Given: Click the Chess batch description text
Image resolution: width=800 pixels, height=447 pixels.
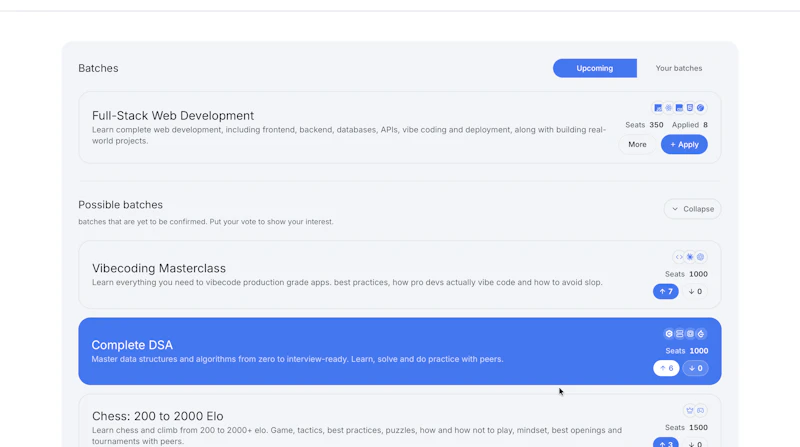Looking at the screenshot, I should pos(357,436).
